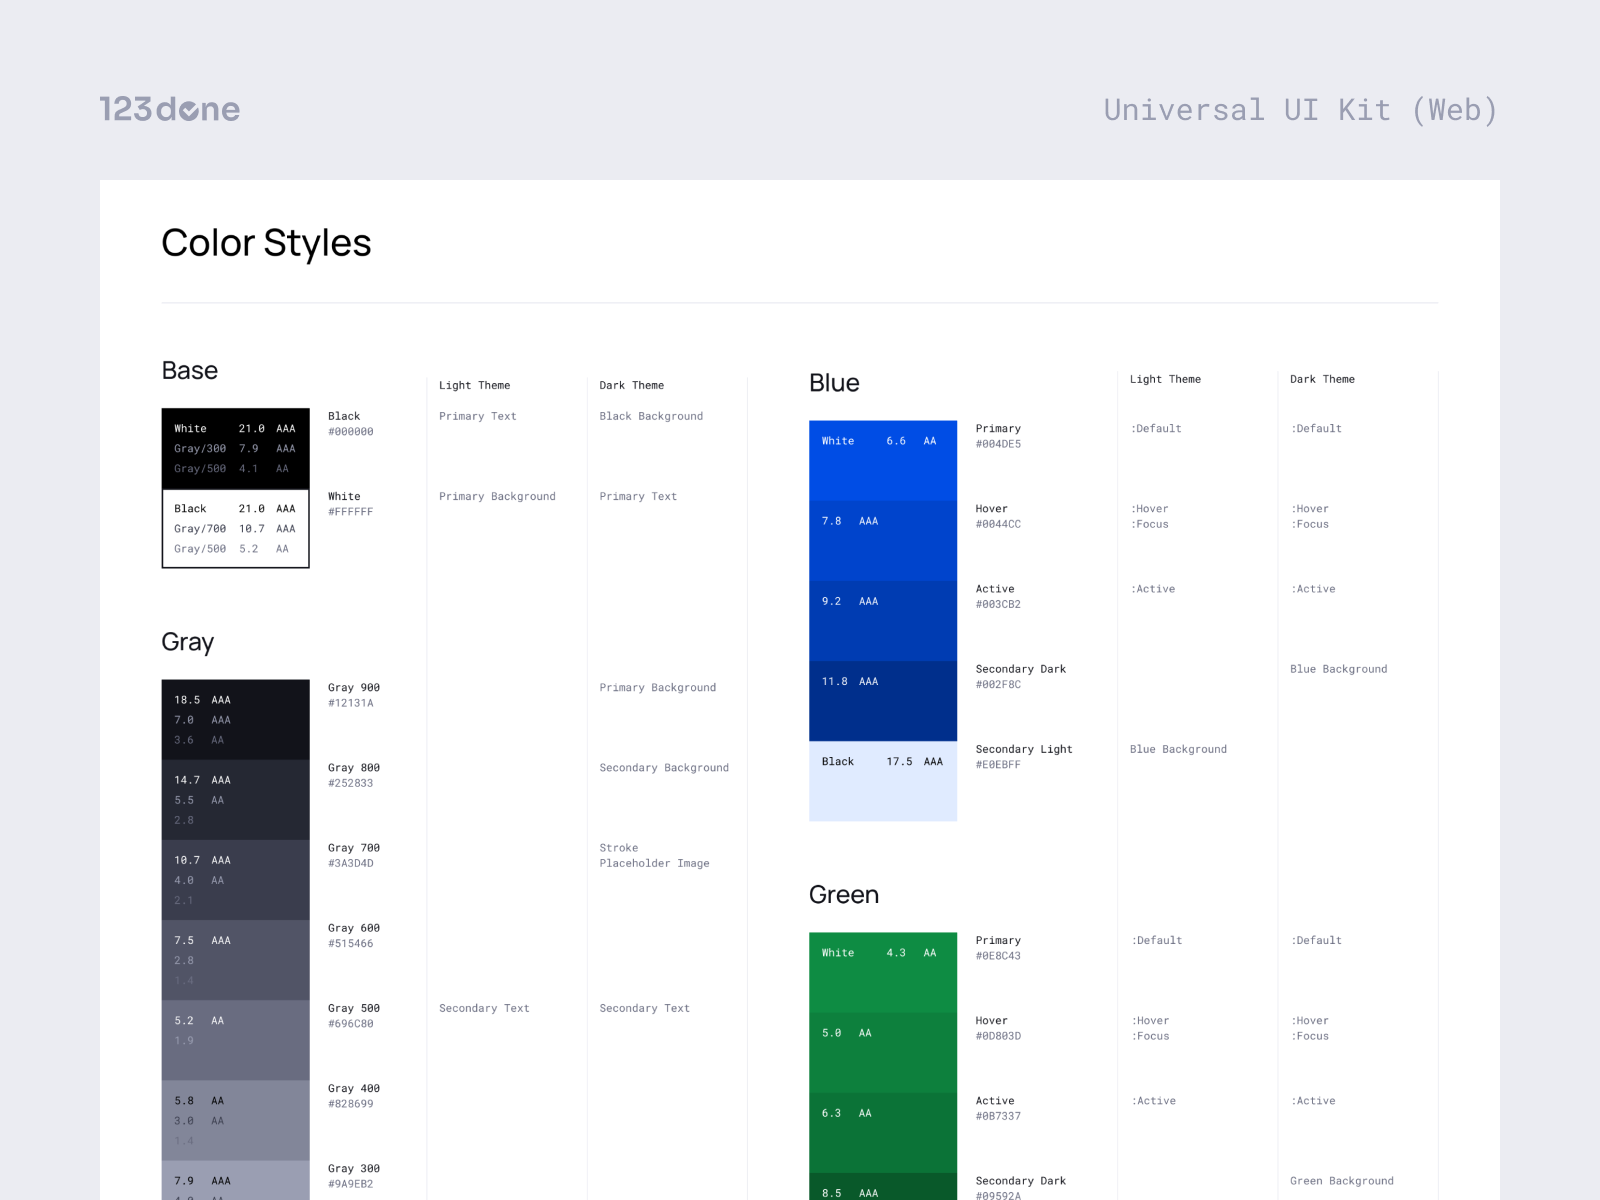Select the green Active #0B7337 swatch

coord(883,1133)
